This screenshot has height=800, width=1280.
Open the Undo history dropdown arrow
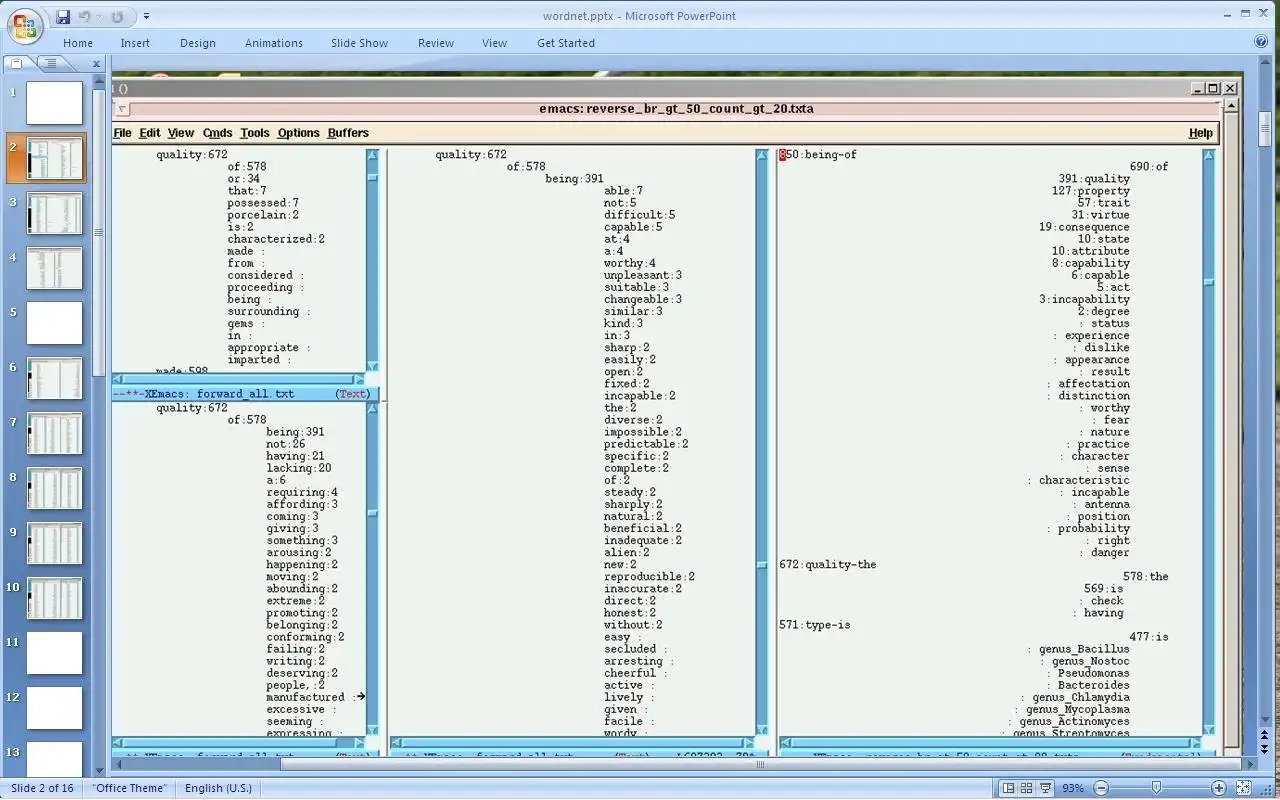click(99, 16)
